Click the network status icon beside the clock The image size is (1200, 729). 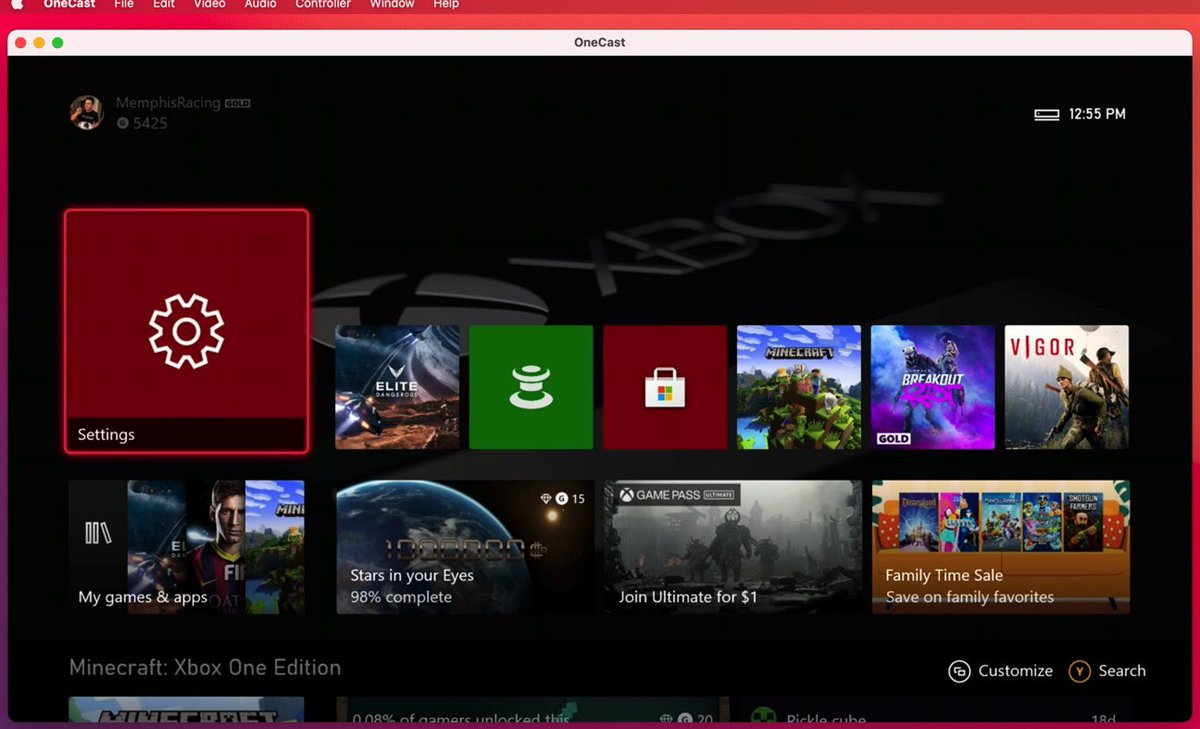1046,115
